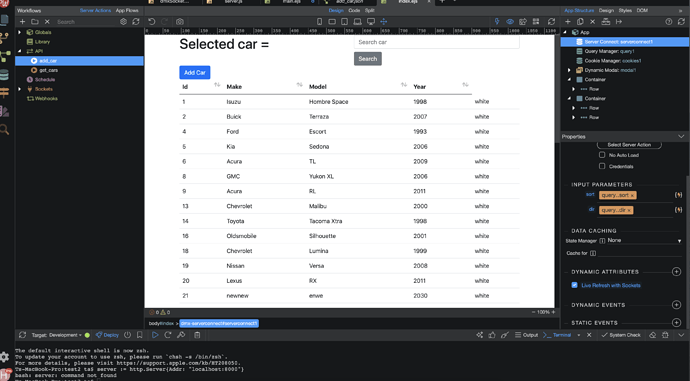This screenshot has width=690, height=381.
Task: Create a new folder in Workflows panel
Action: pos(35,22)
